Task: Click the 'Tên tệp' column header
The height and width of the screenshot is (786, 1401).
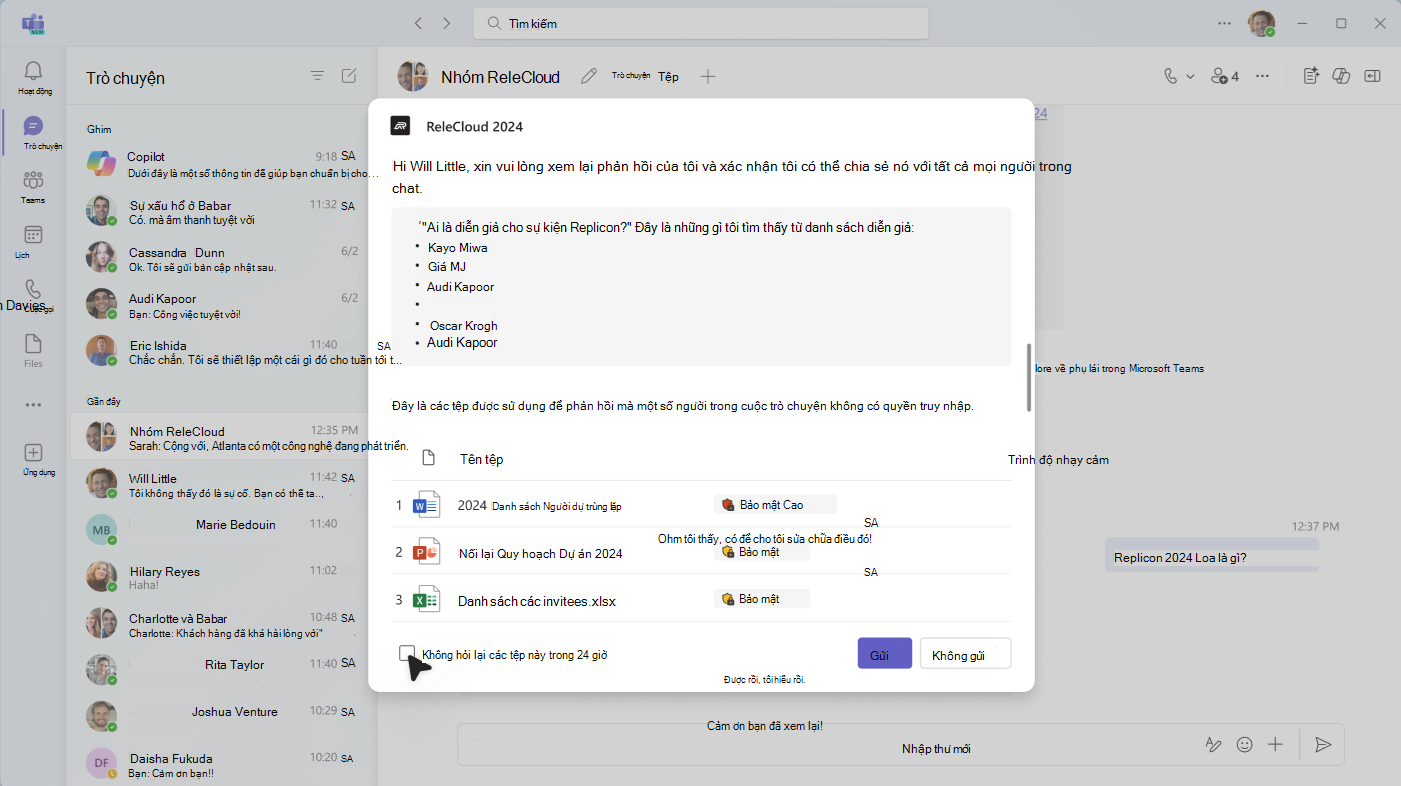Action: 481,459
